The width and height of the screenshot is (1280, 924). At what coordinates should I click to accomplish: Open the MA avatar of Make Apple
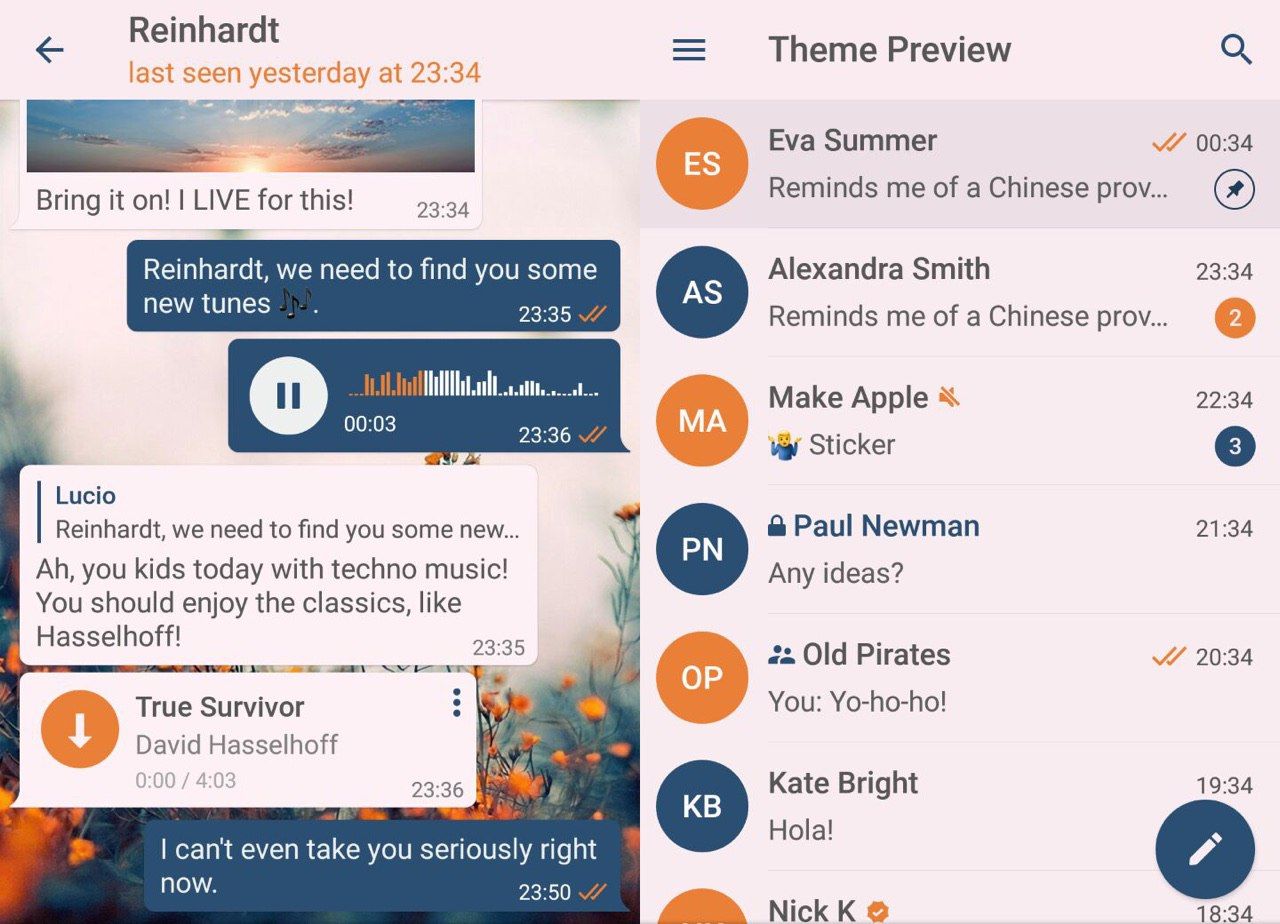pyautogui.click(x=702, y=421)
